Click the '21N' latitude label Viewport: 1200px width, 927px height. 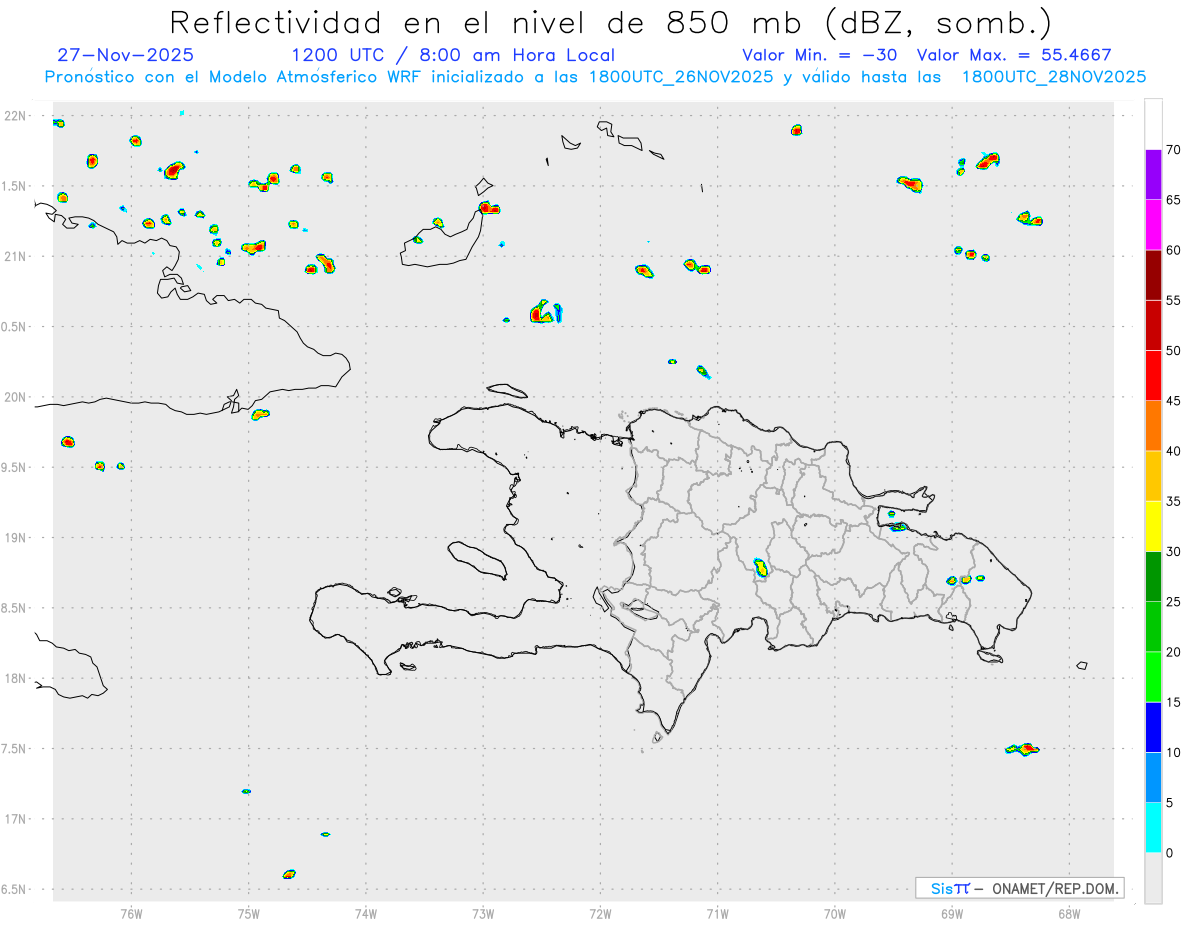click(x=16, y=256)
